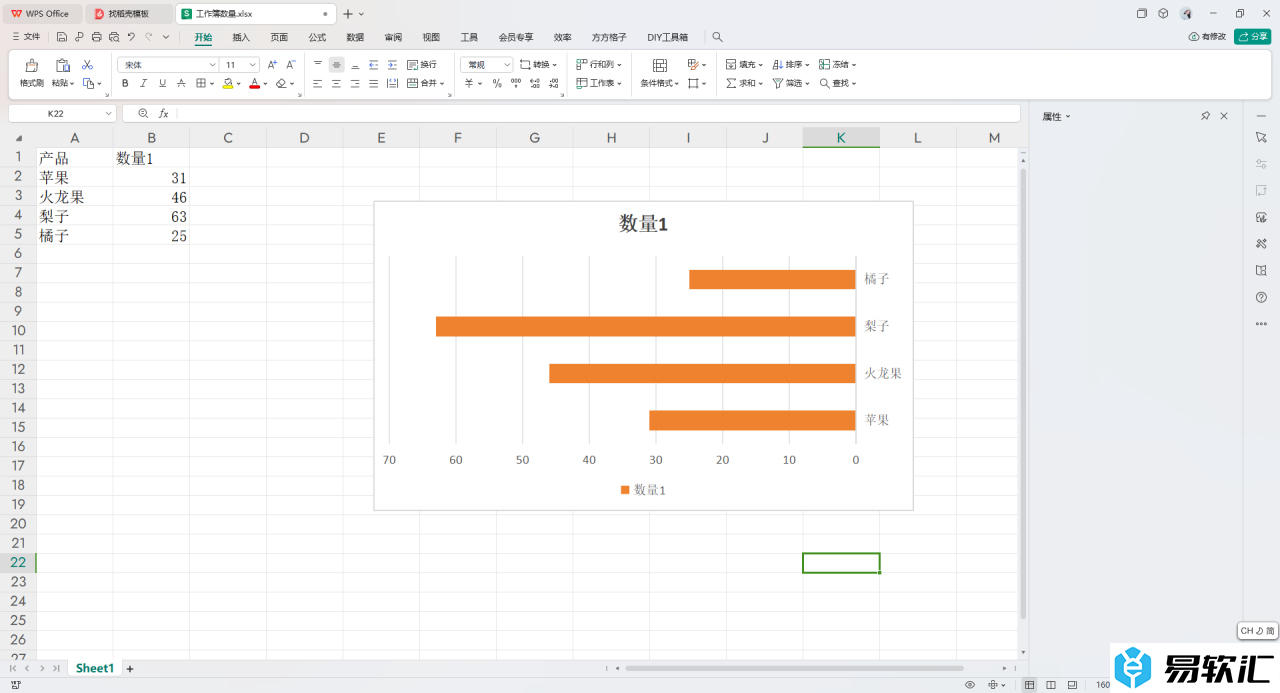The image size is (1280, 693).
Task: Click the eye reading-mode icon in status bar
Action: point(970,685)
